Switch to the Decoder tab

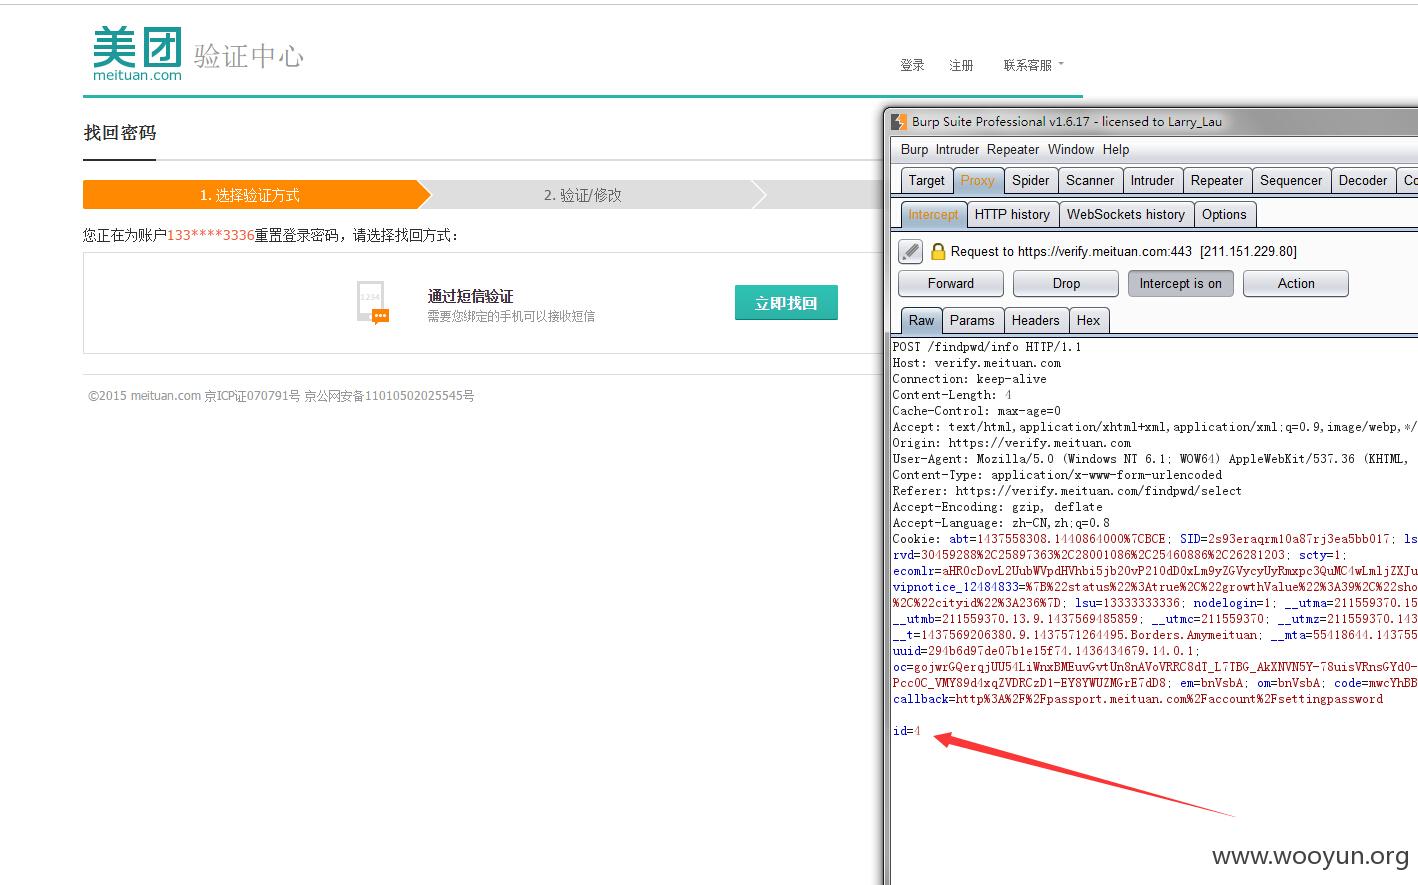(1362, 181)
